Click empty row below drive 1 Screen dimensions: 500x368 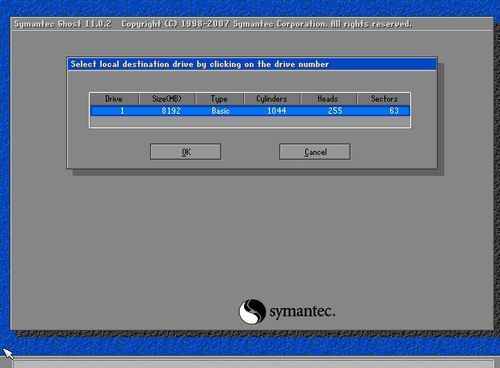(250, 121)
